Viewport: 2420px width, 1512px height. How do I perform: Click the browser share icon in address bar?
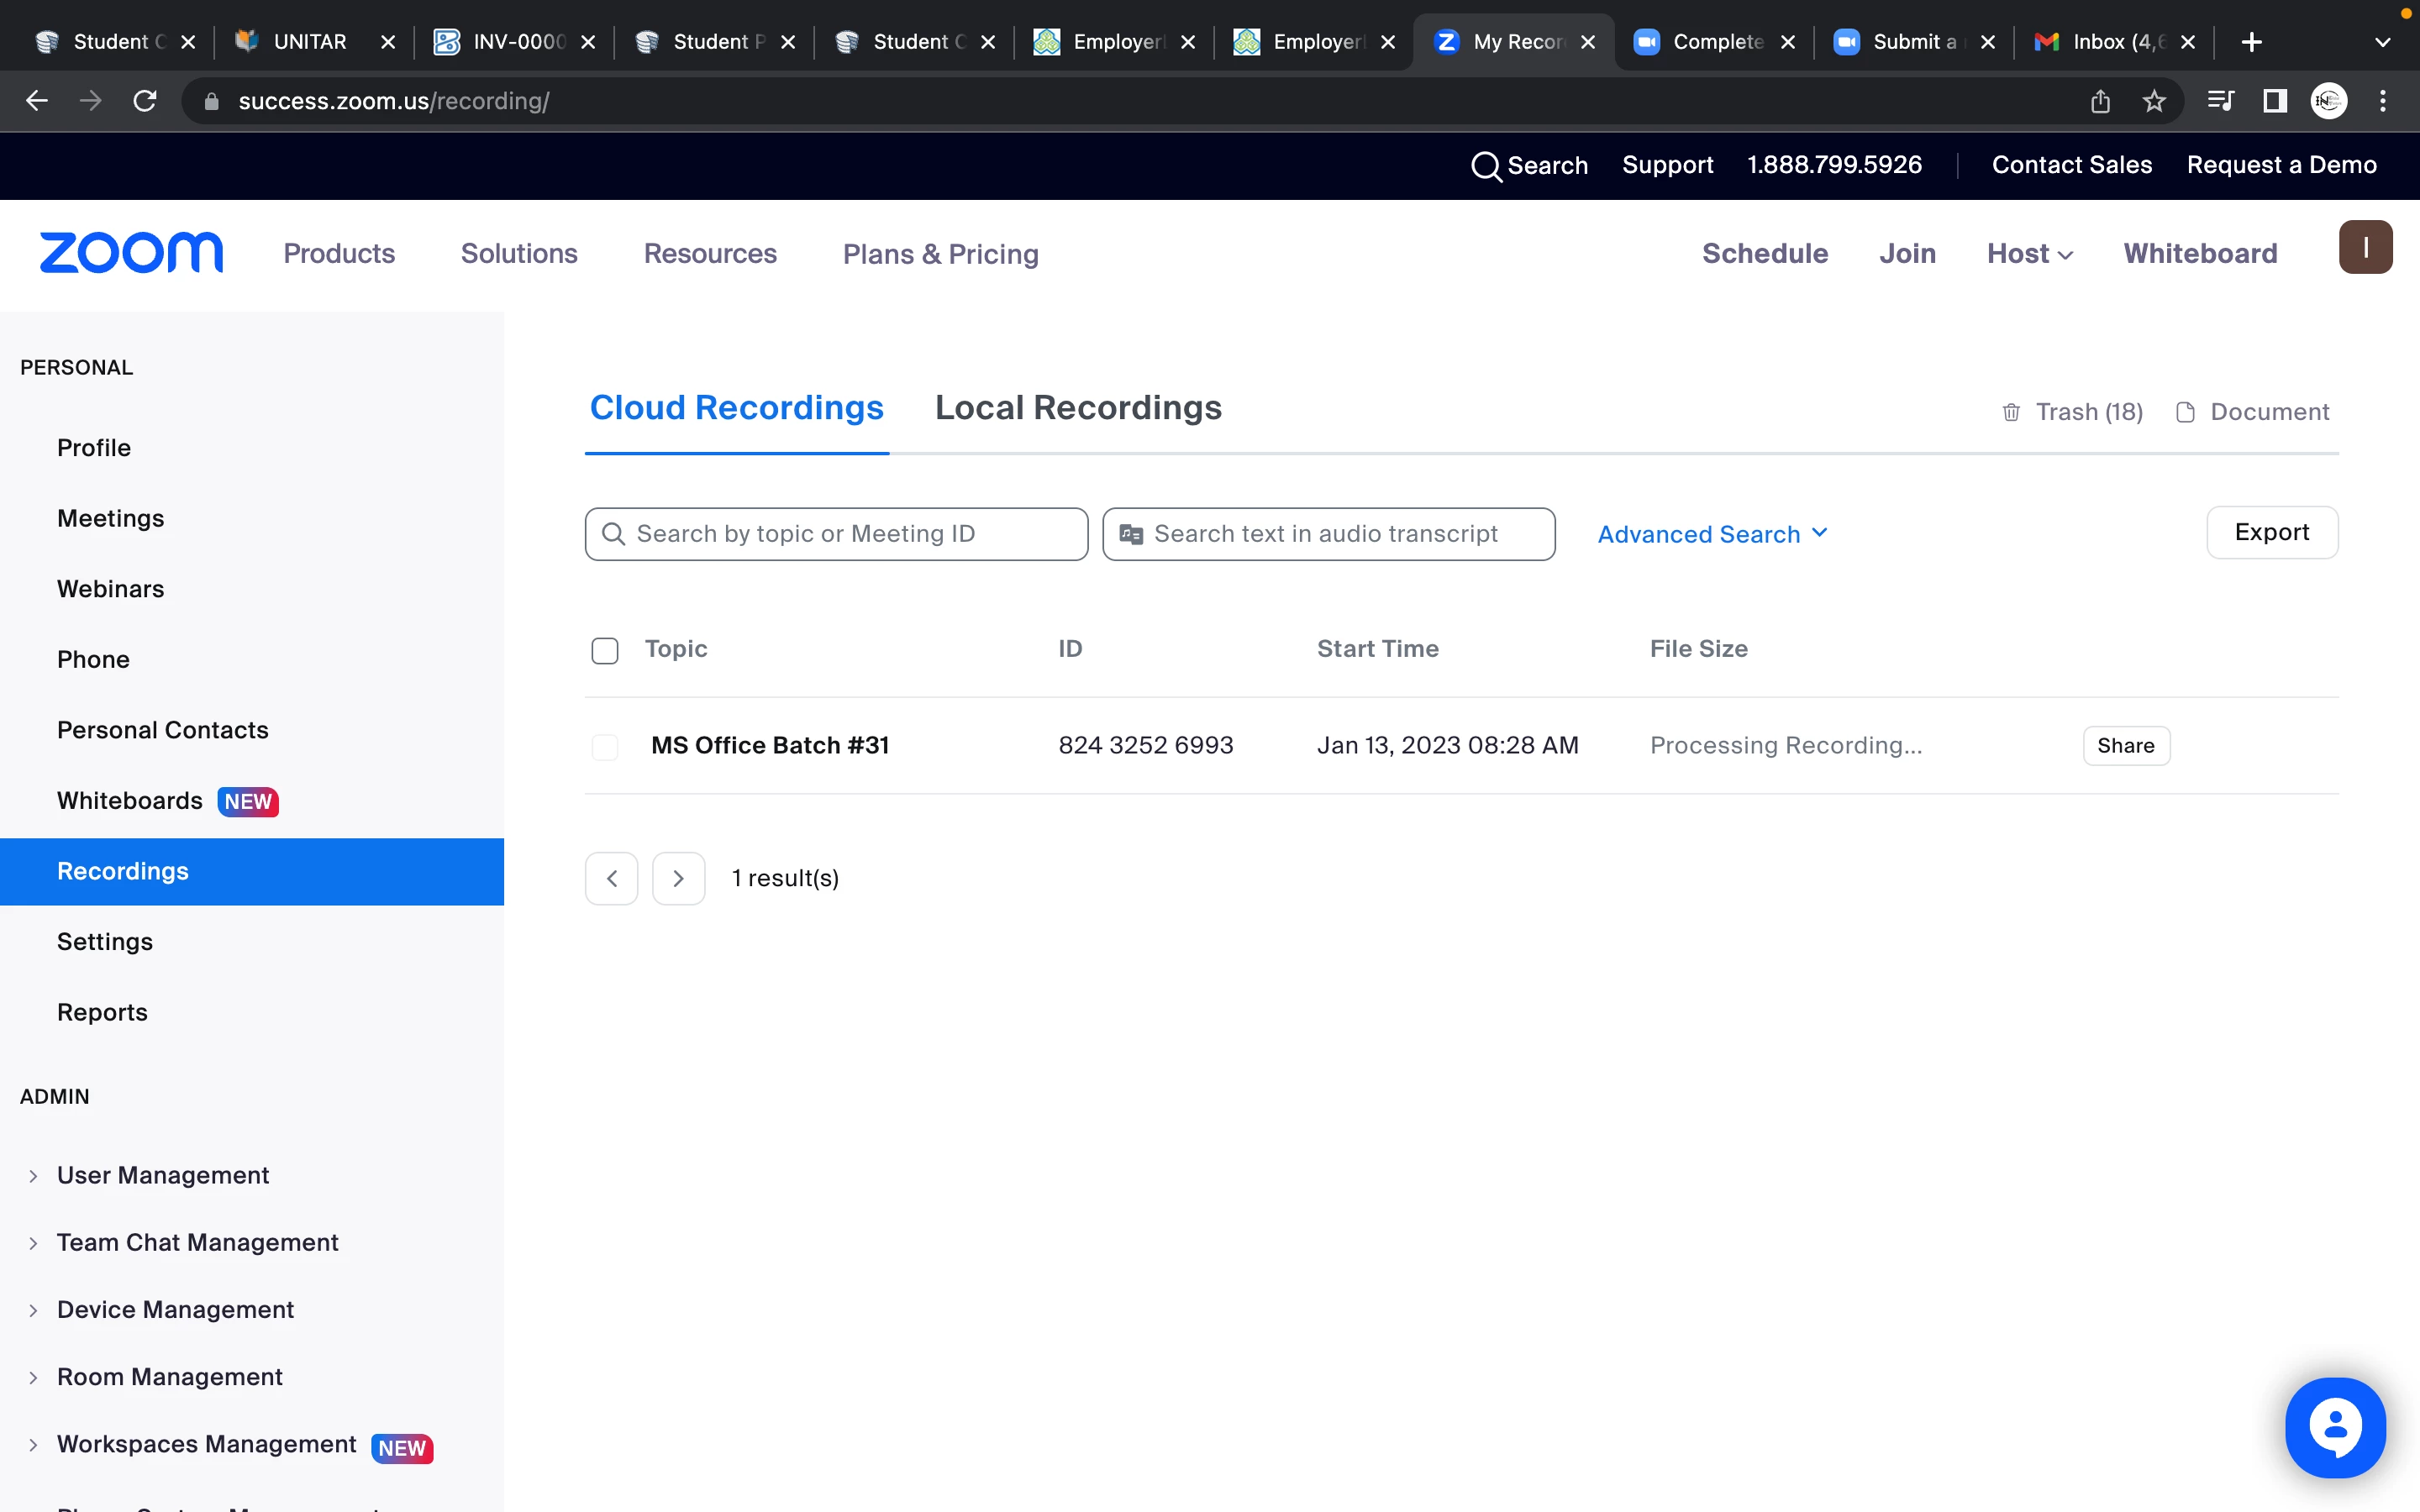point(2100,101)
